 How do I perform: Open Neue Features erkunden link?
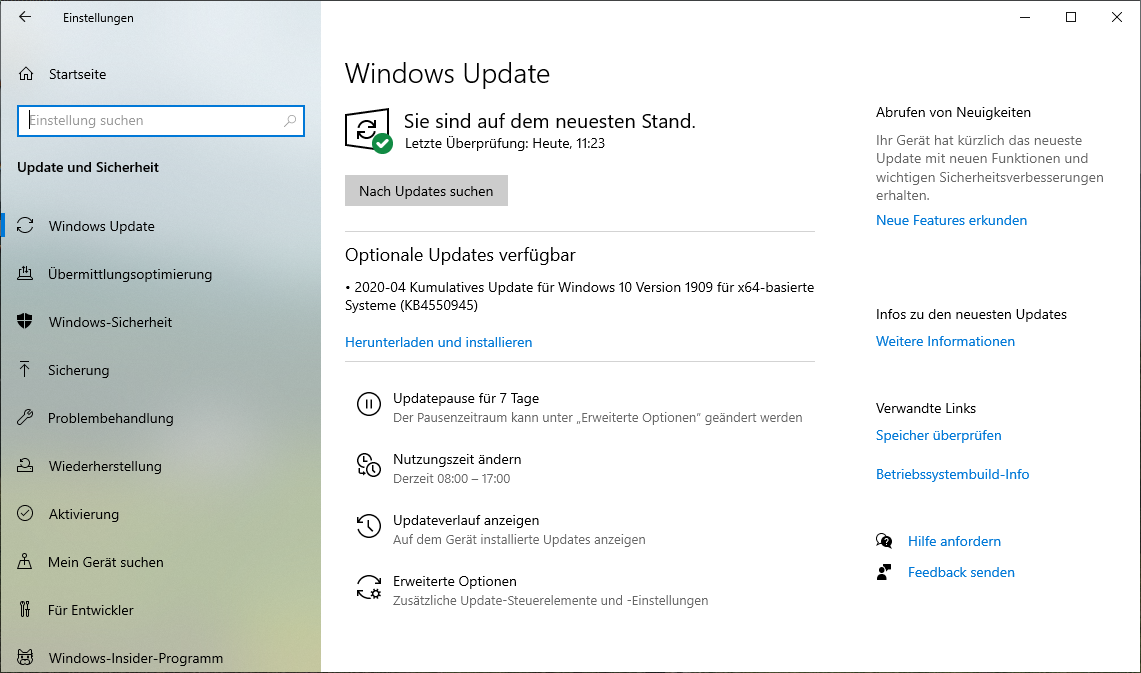point(951,220)
